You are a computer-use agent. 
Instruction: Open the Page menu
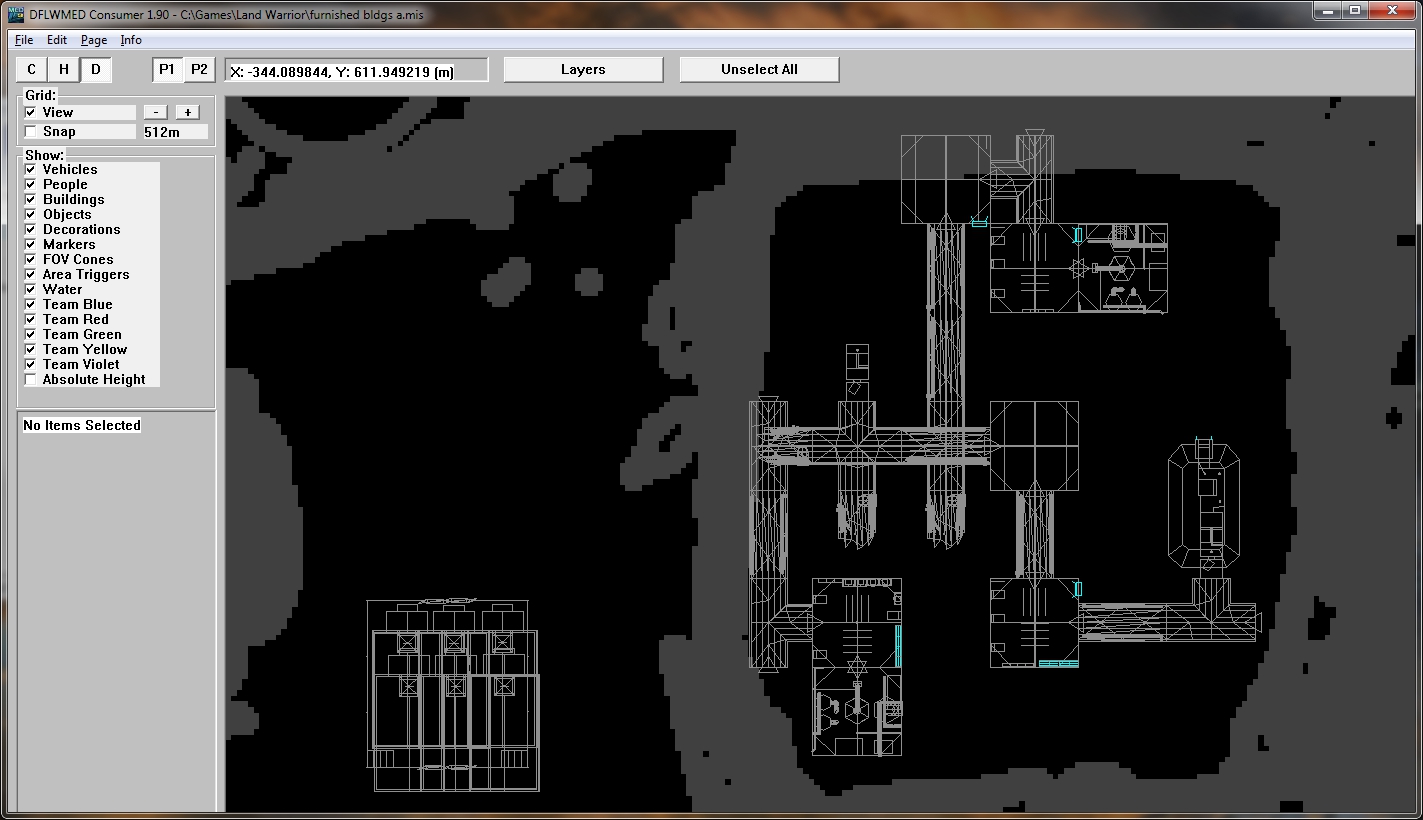[x=94, y=40]
